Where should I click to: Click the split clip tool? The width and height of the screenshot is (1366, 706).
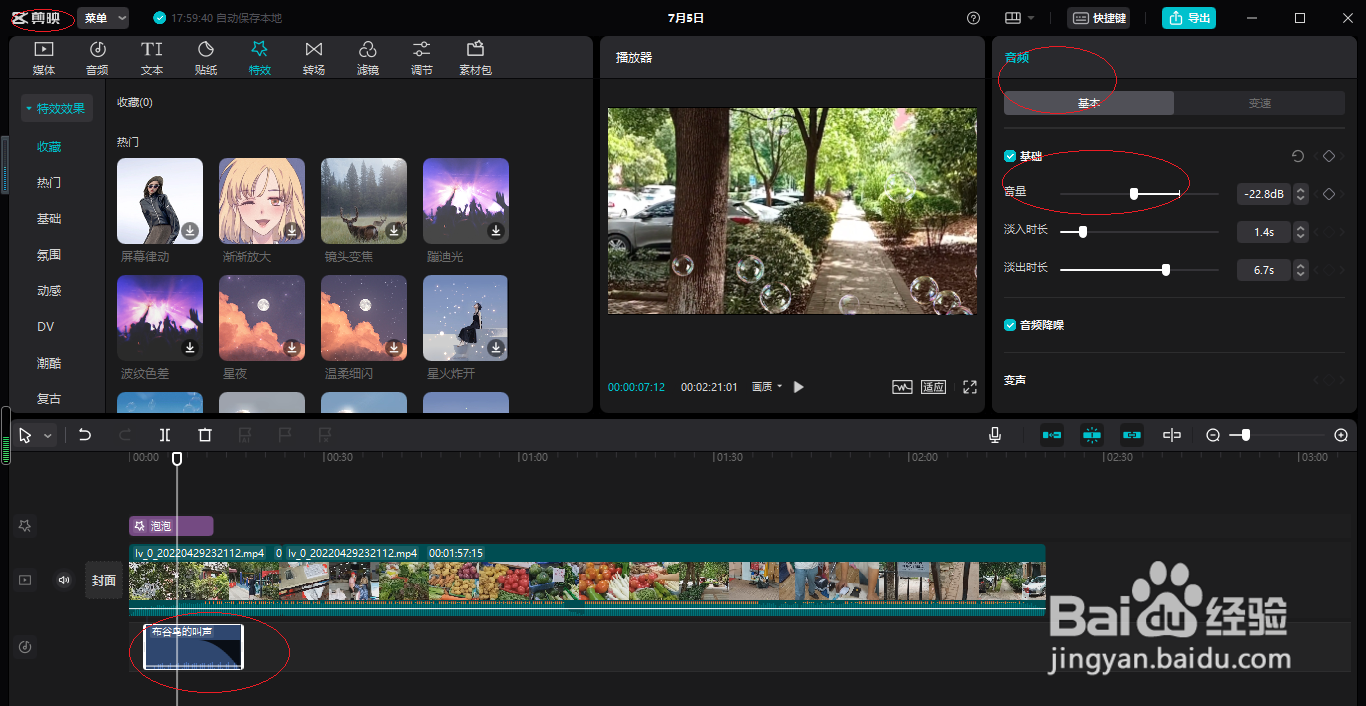coord(165,435)
